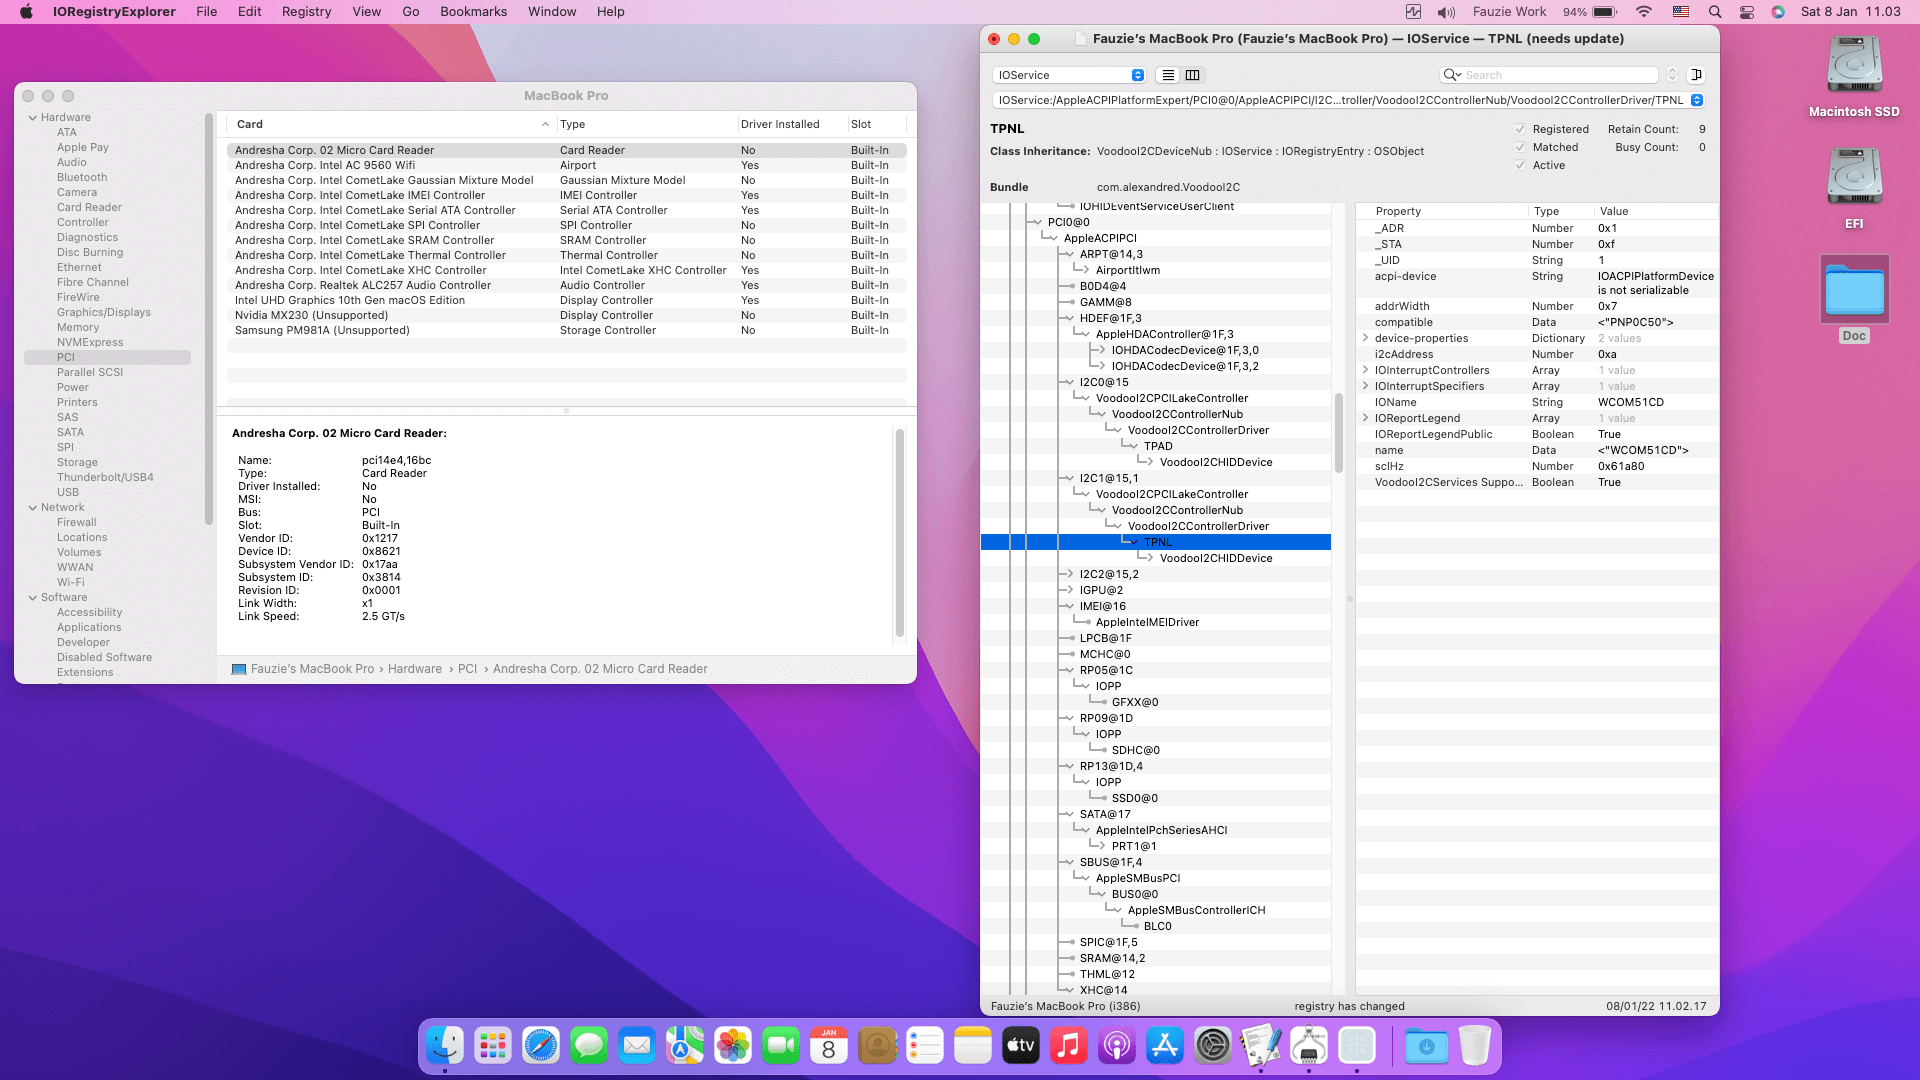The height and width of the screenshot is (1080, 1920).
Task: Open the Mail app in the dock
Action: coord(637,1046)
